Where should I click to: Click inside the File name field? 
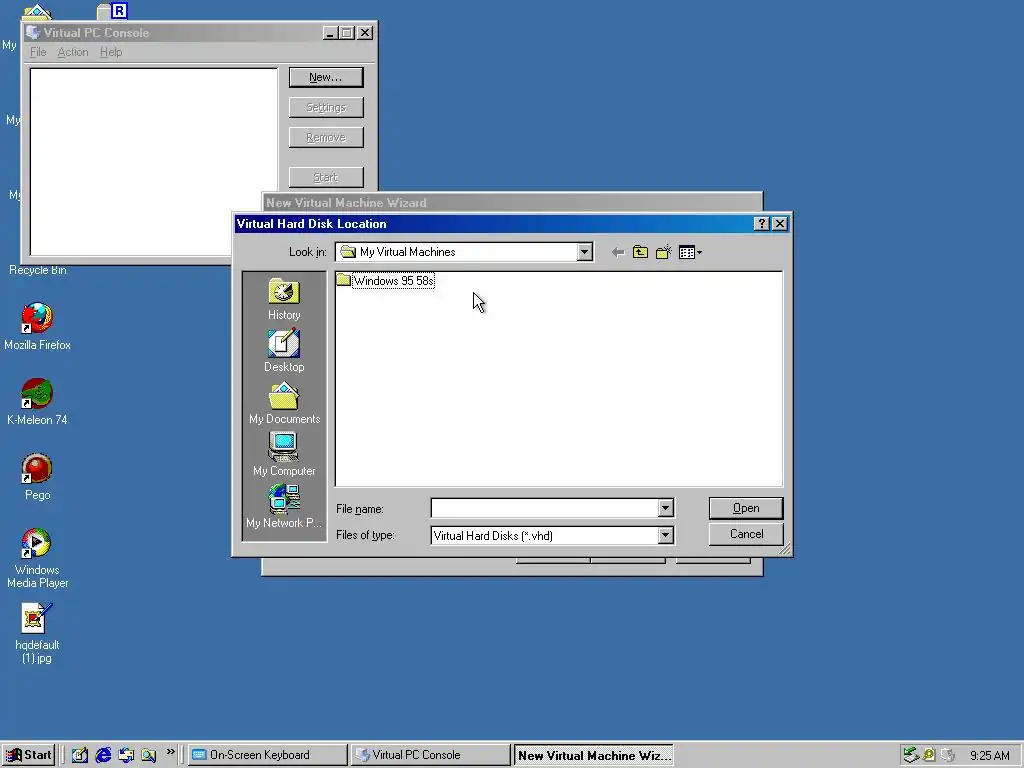544,508
